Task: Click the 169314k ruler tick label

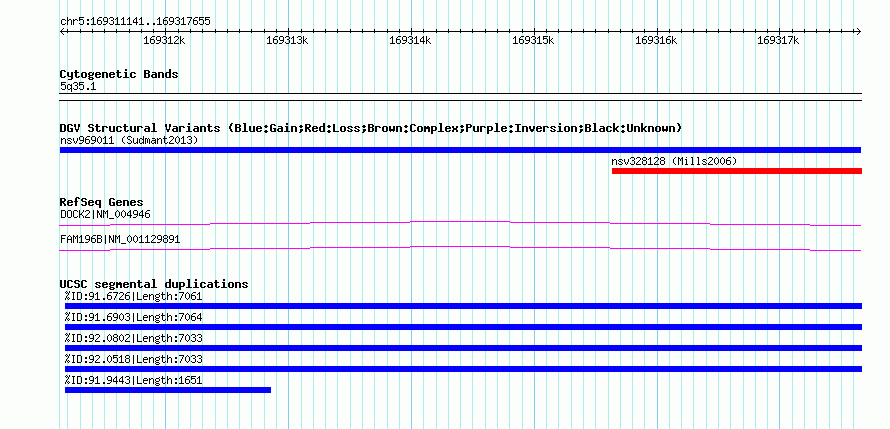Action: tap(410, 40)
